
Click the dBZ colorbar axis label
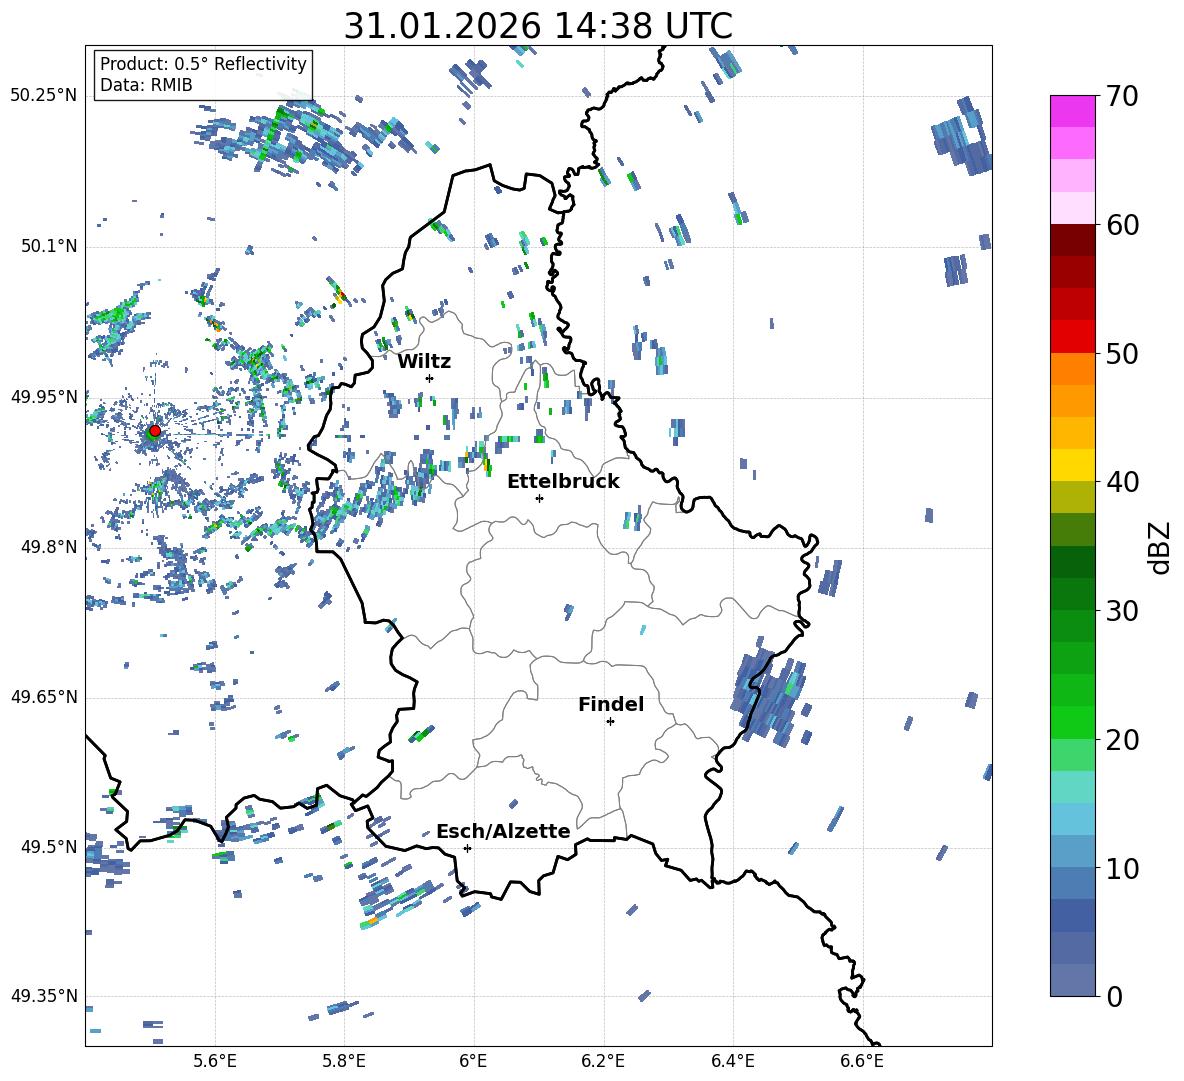(1159, 547)
